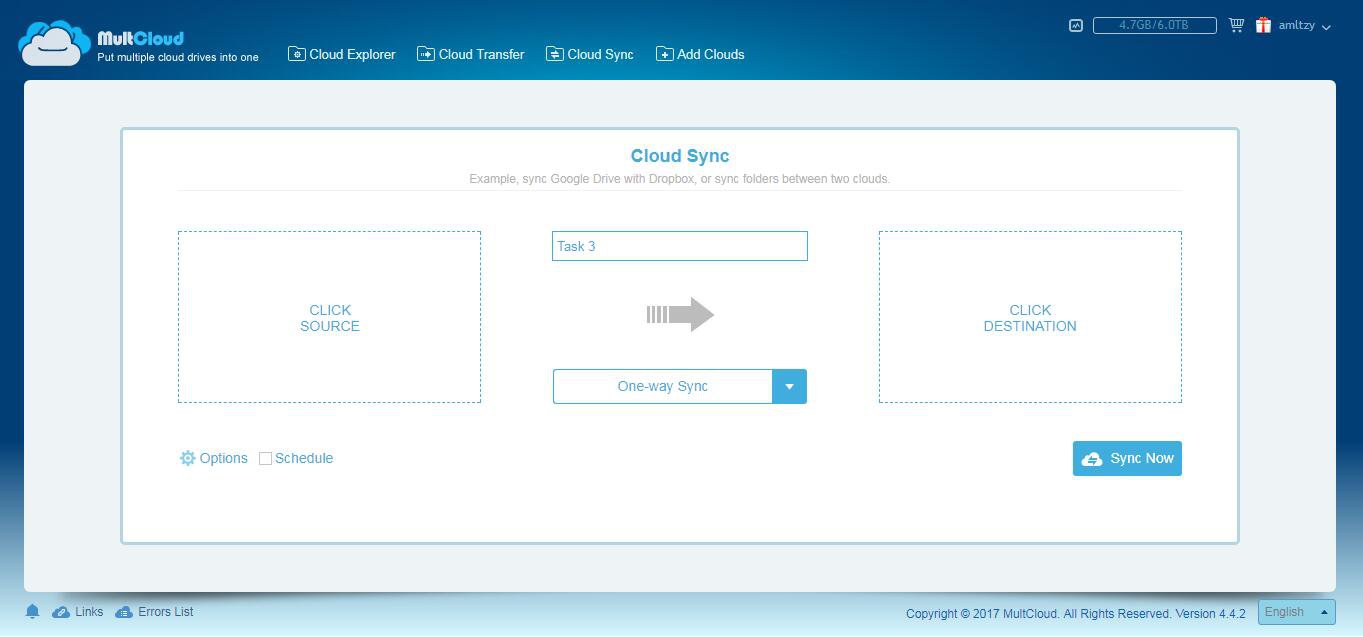Click the CLICK DESTINATION selection box
1363x637 pixels.
[x=1030, y=317]
